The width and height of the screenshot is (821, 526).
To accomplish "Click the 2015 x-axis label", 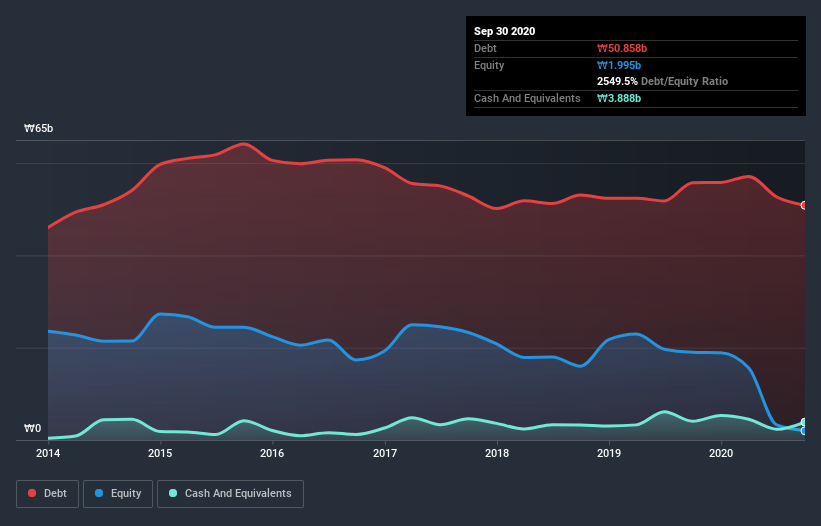I will click(160, 453).
